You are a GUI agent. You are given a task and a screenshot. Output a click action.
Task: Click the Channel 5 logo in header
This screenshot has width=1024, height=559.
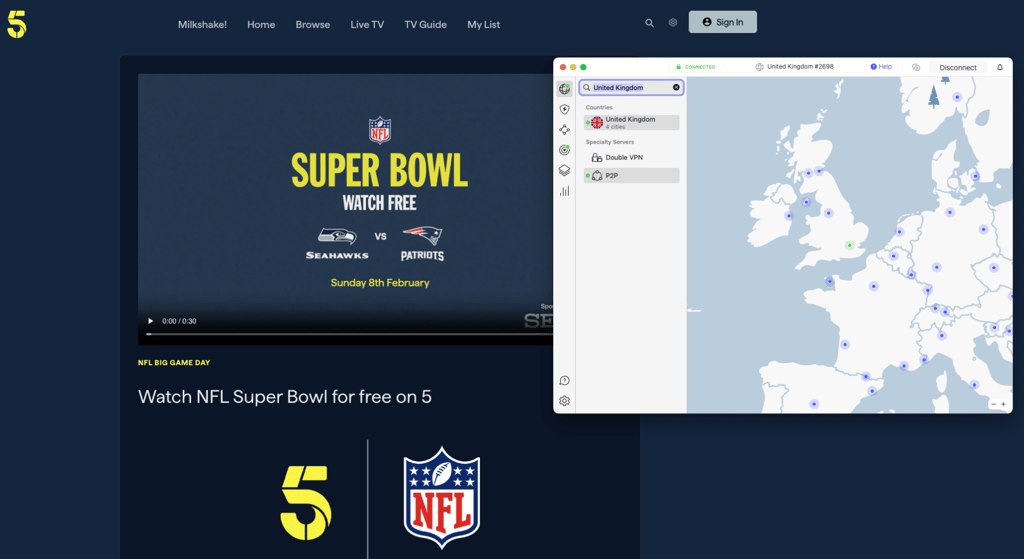[17, 24]
